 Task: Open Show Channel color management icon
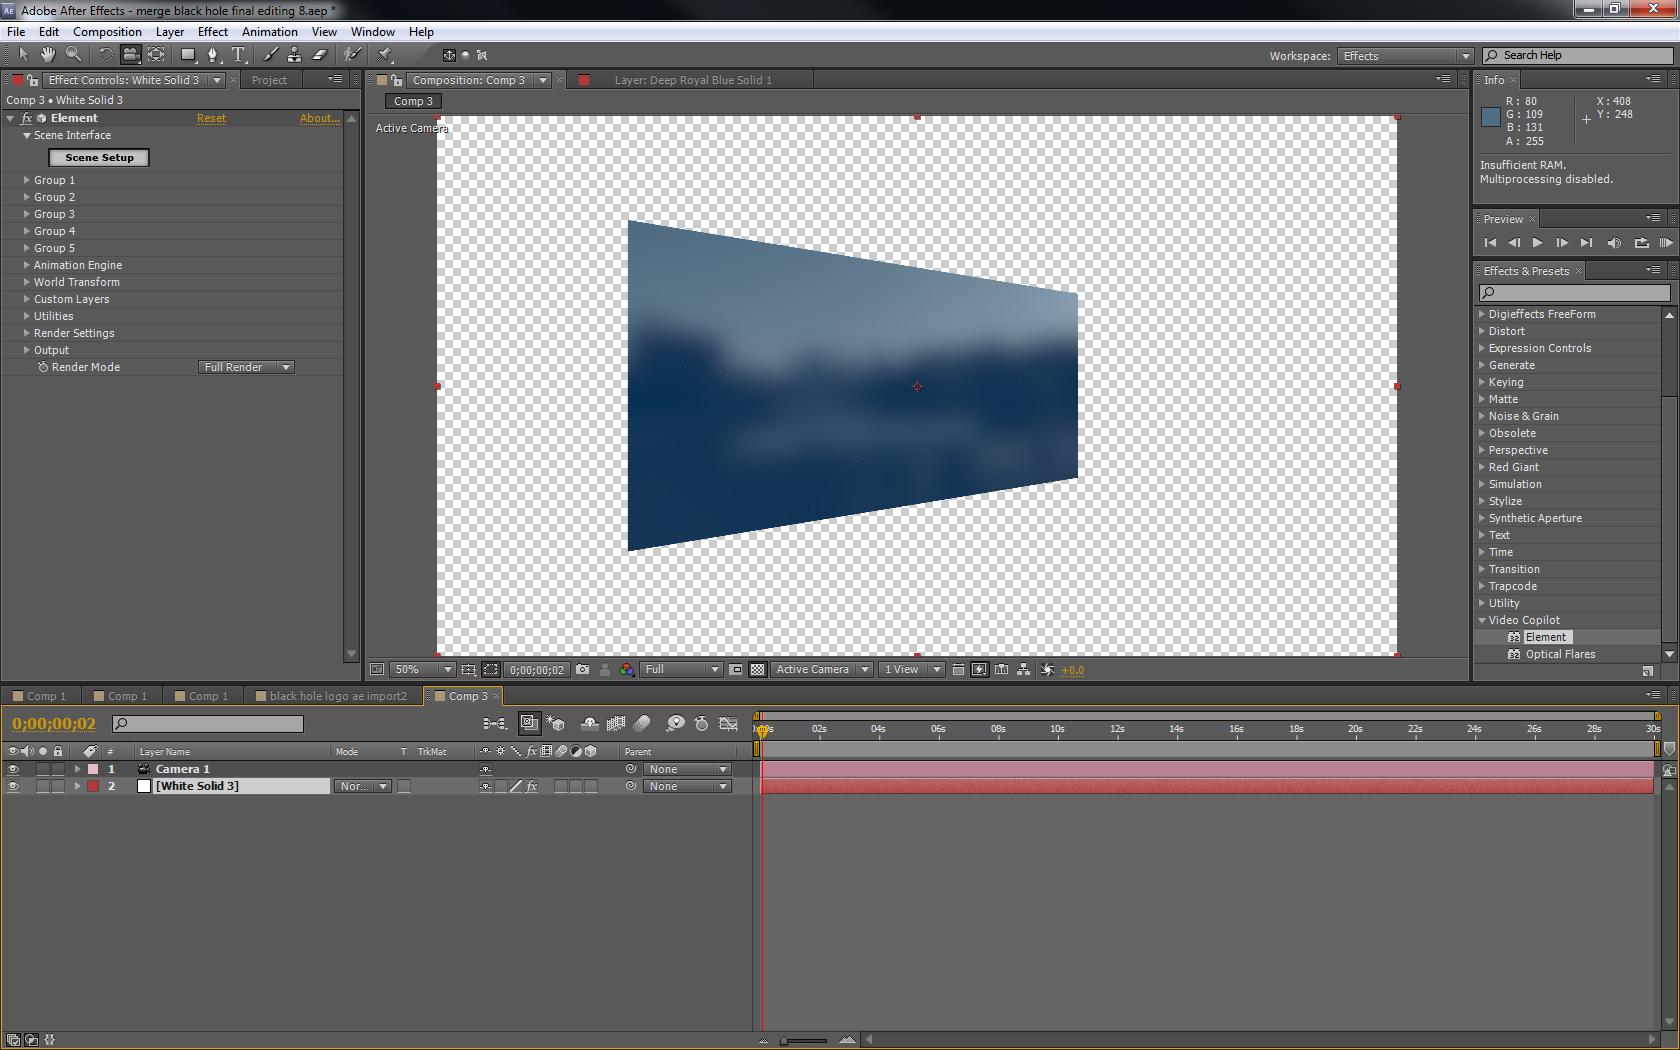[627, 670]
